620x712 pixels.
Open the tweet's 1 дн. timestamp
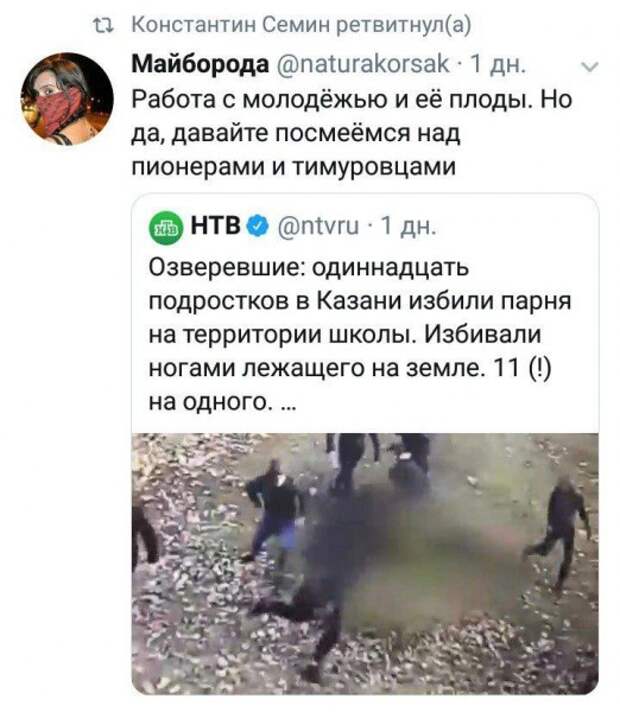498,64
